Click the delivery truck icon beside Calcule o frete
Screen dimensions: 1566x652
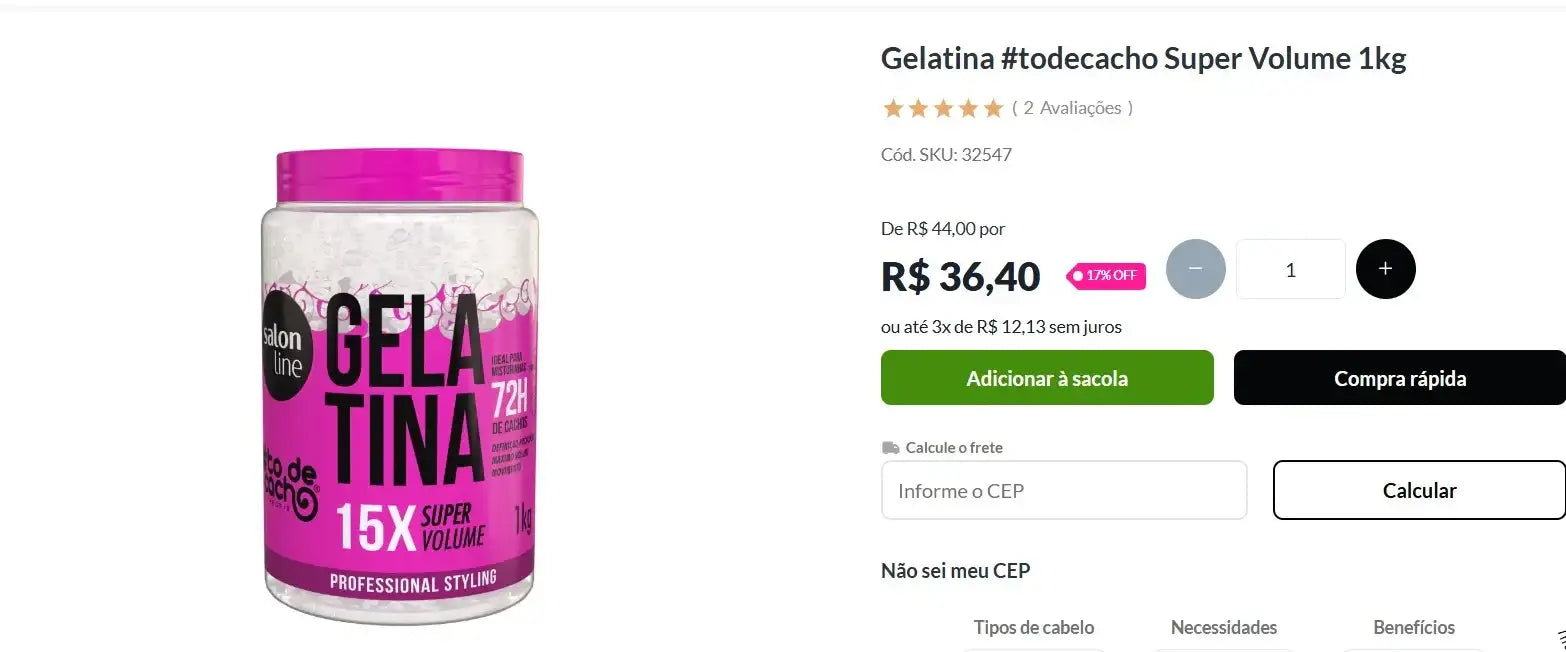pos(890,447)
